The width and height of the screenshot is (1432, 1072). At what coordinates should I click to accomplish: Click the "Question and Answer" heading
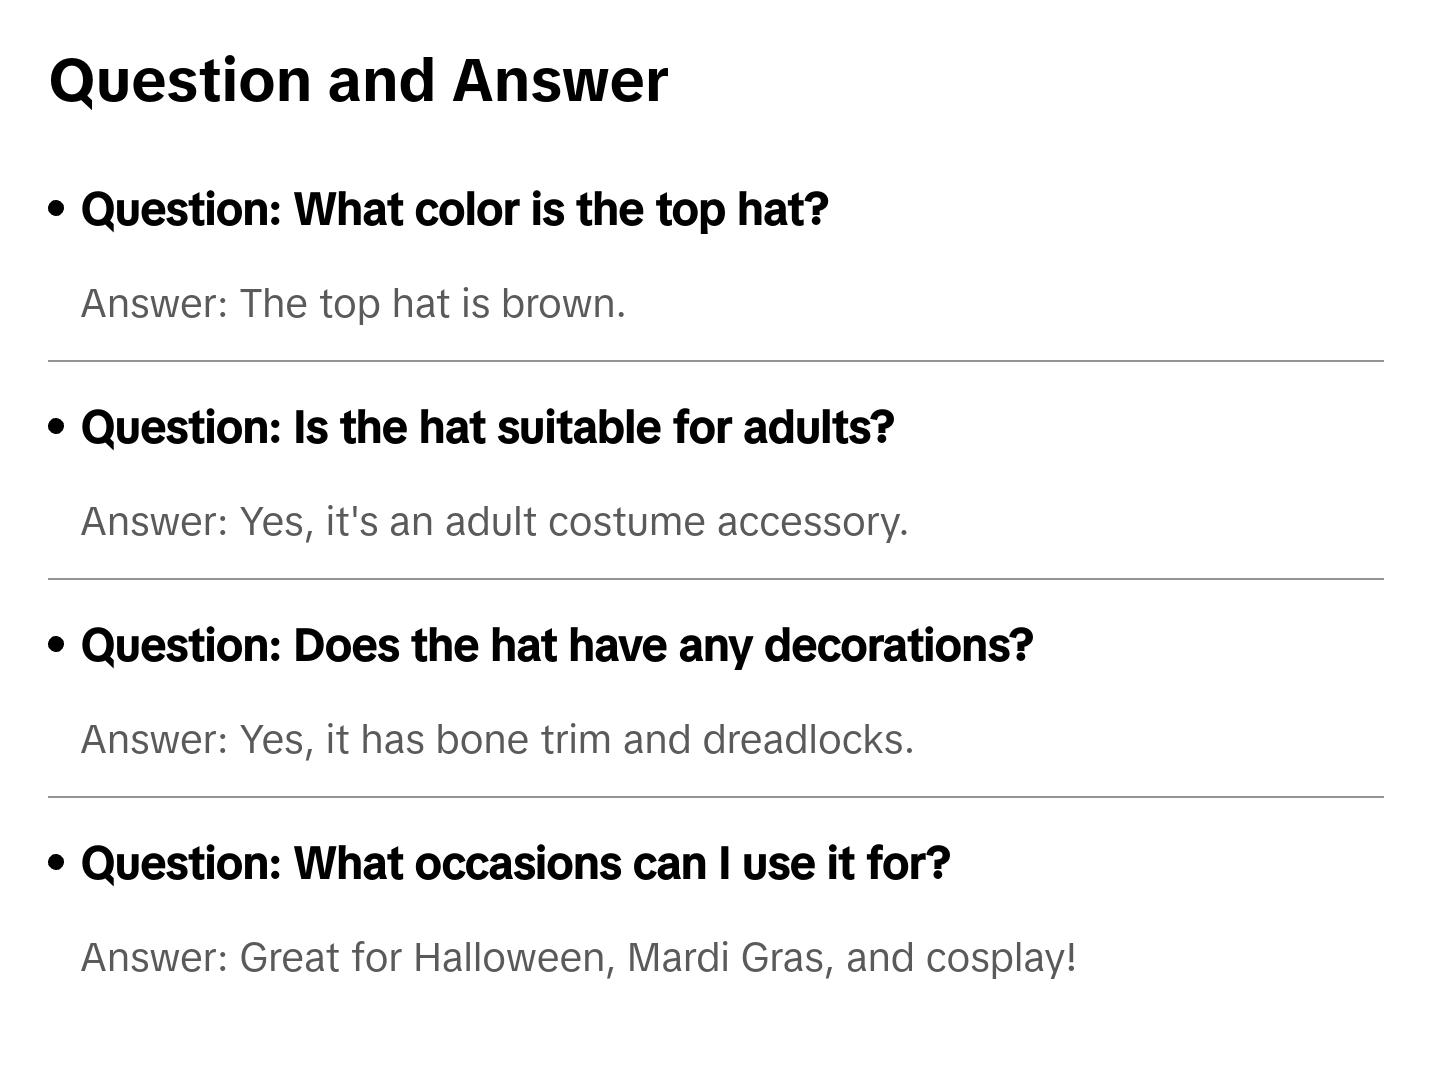(x=358, y=80)
